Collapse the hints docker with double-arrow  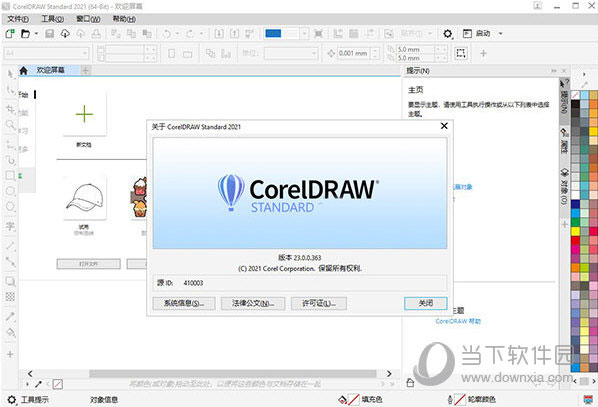[554, 71]
